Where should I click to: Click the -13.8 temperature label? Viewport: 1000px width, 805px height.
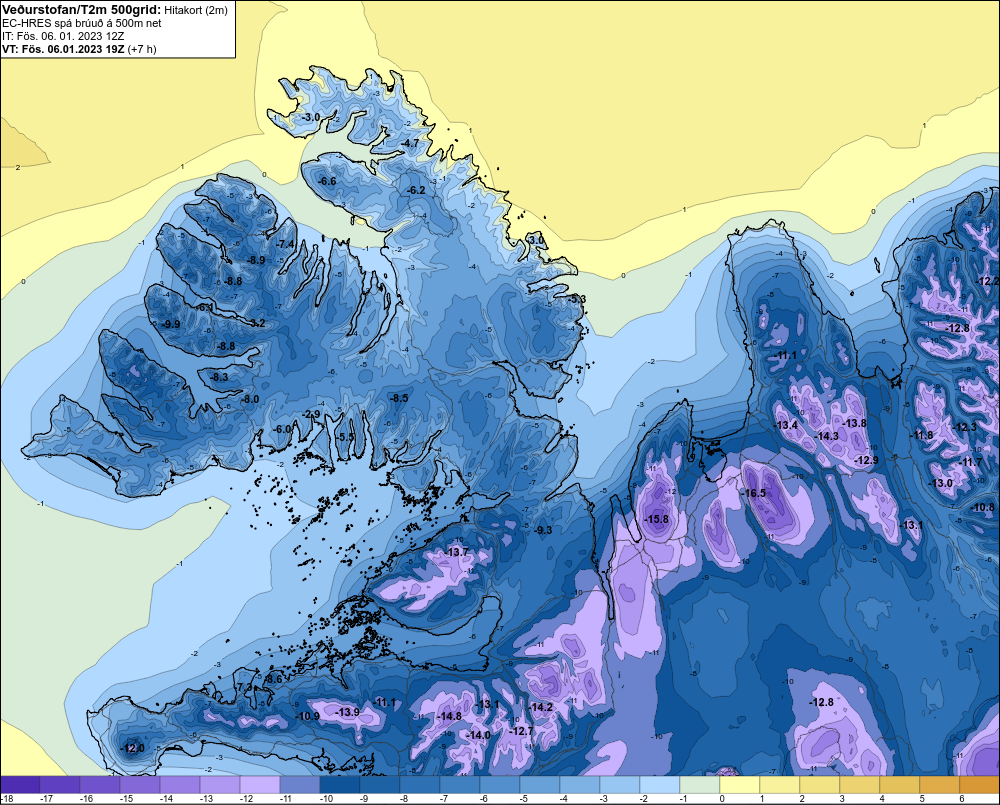click(x=853, y=423)
